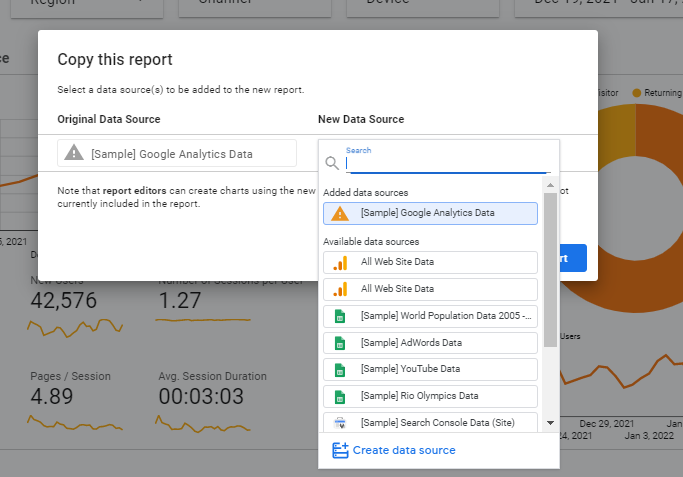683x477 pixels.
Task: Select added [Sample] Google Analytics Data source
Action: pyautogui.click(x=430, y=213)
